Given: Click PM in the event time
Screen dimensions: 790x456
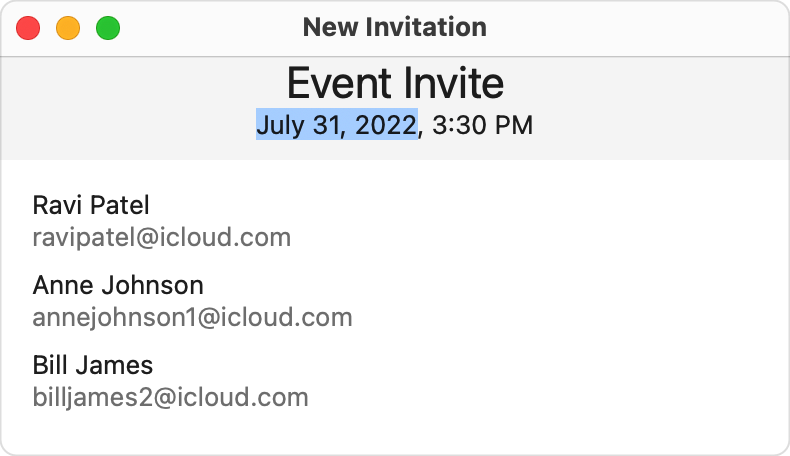Looking at the screenshot, I should pos(514,125).
